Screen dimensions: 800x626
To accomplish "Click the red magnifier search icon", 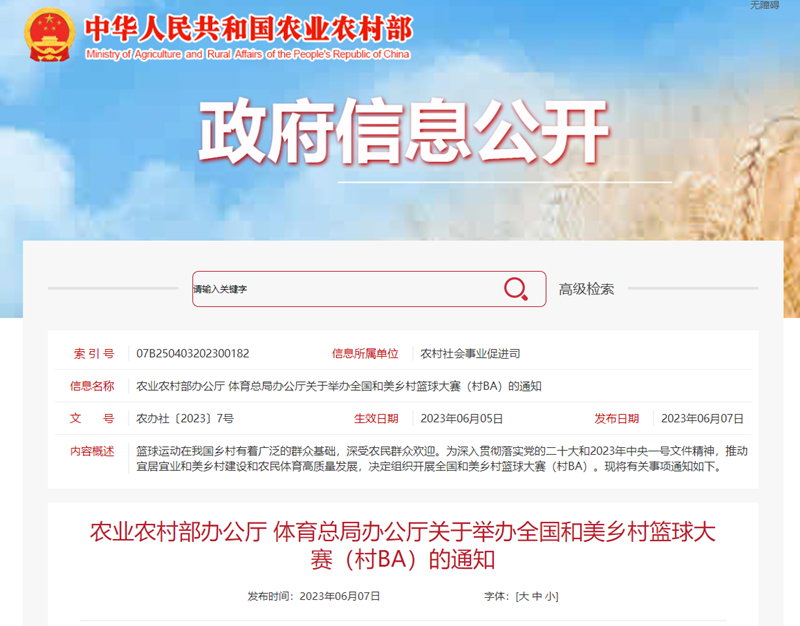I will 516,289.
